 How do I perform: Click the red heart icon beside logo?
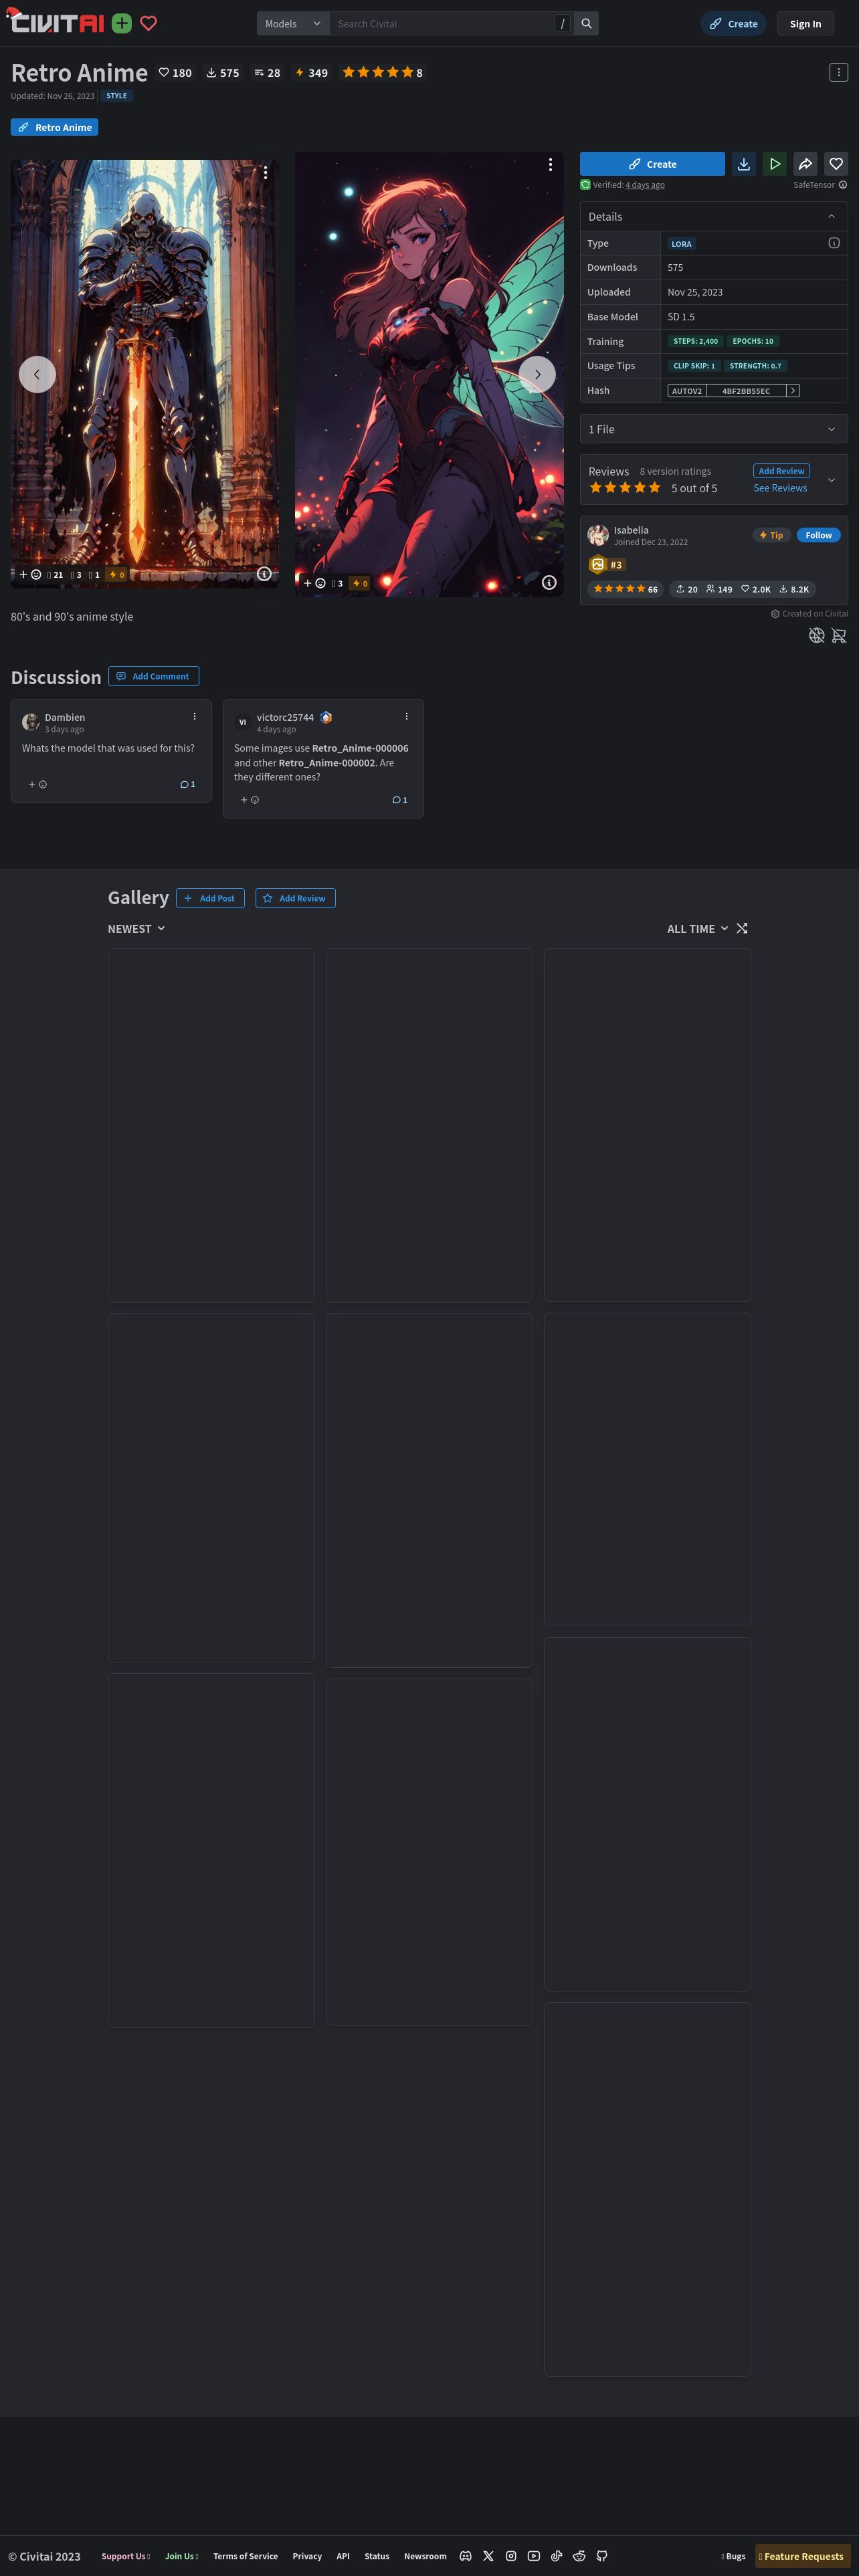148,23
